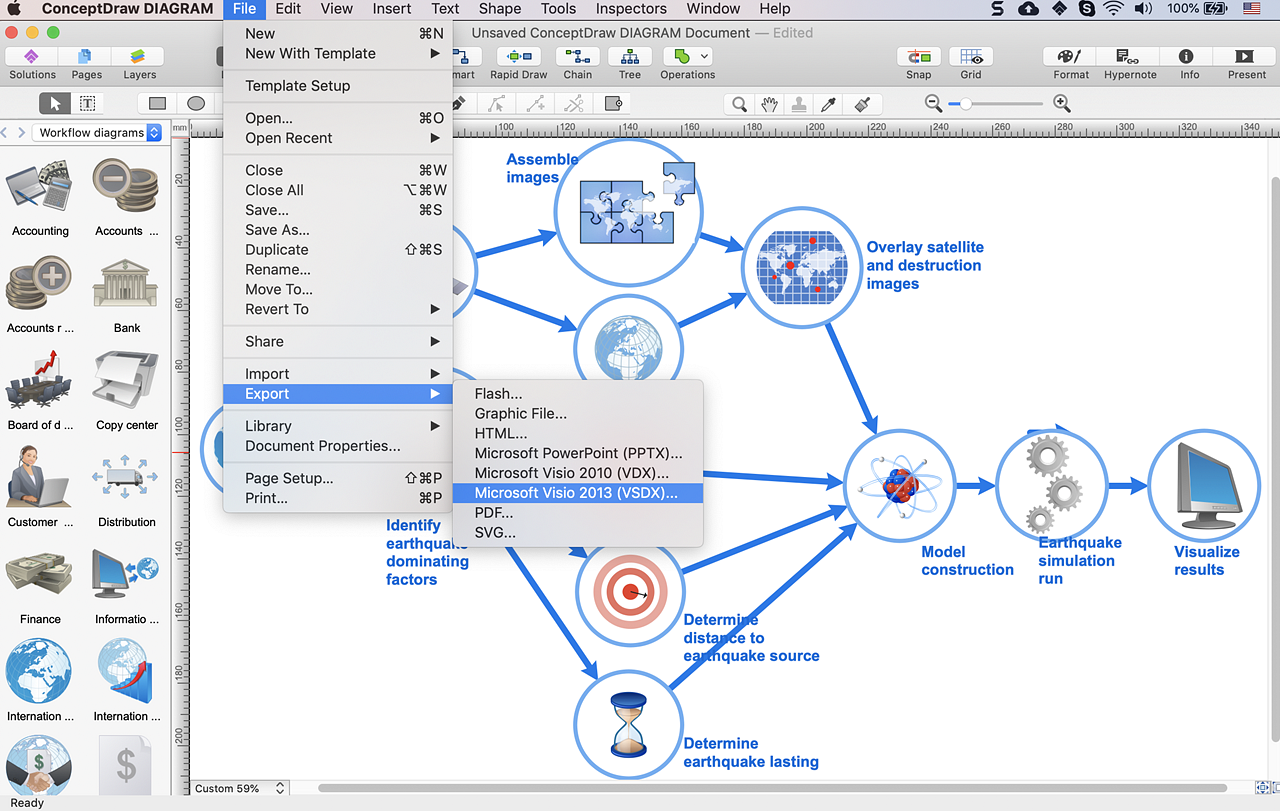Screen dimensions: 1280x811
Task: Navigate back in library panel
Action: tap(6, 132)
